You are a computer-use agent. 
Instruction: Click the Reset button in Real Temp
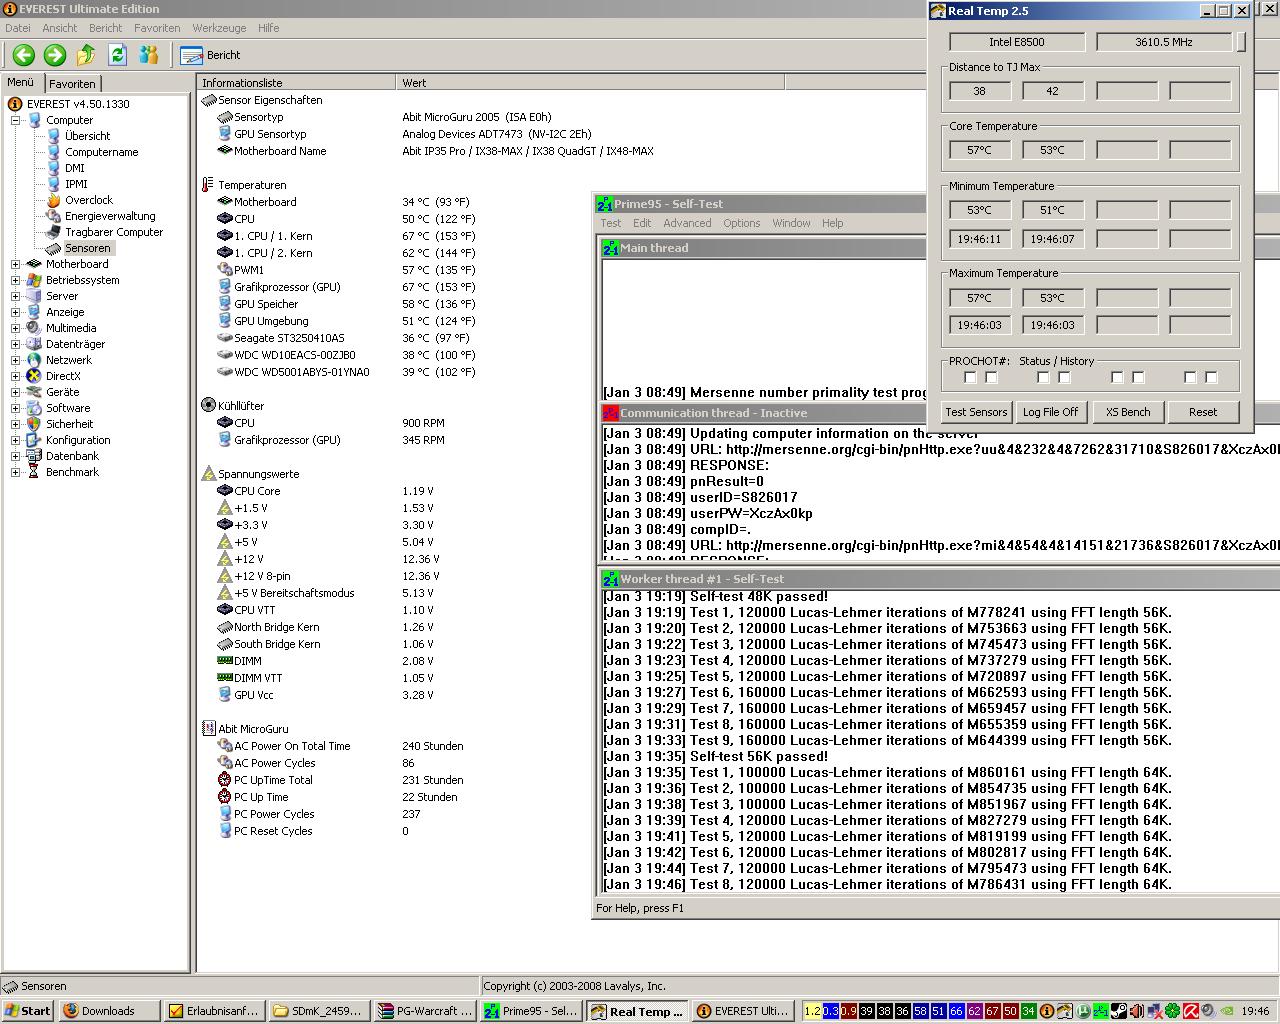coord(1203,412)
